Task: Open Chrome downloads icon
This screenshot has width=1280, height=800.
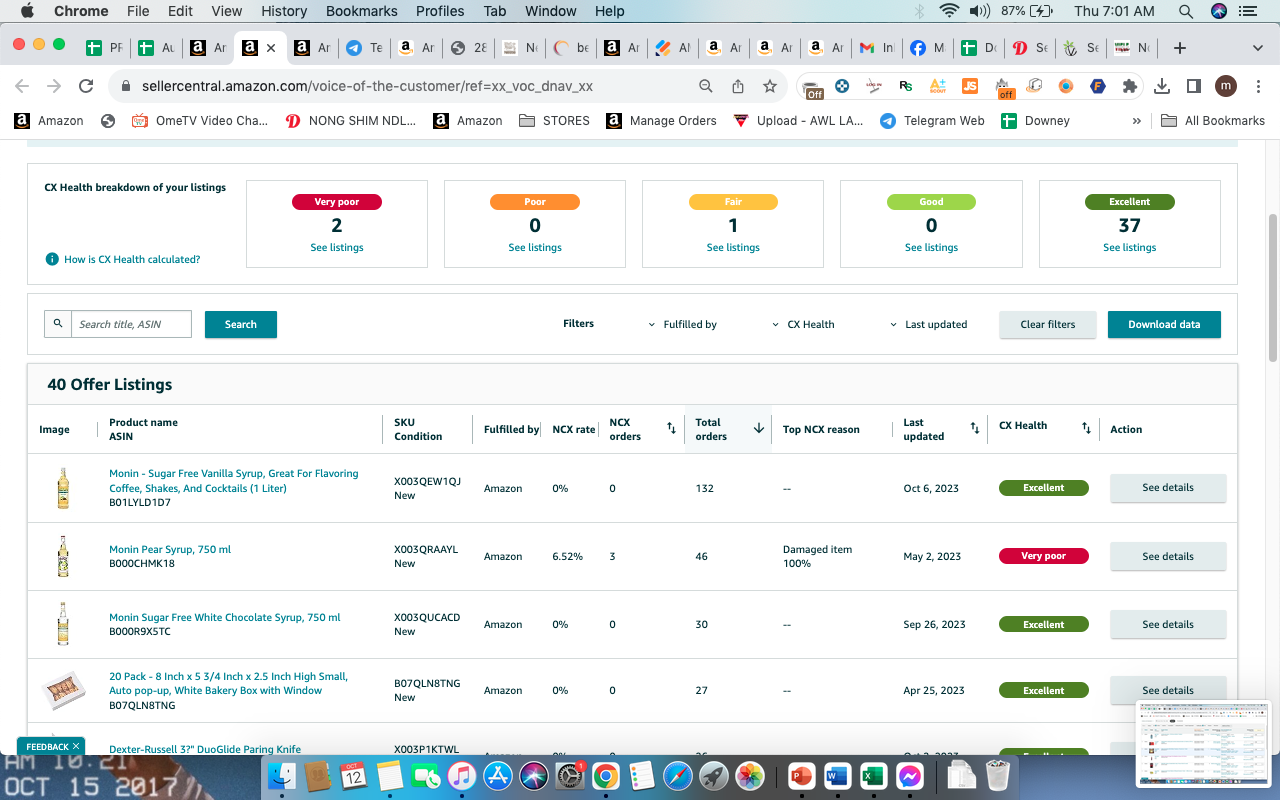Action: click(1162, 86)
